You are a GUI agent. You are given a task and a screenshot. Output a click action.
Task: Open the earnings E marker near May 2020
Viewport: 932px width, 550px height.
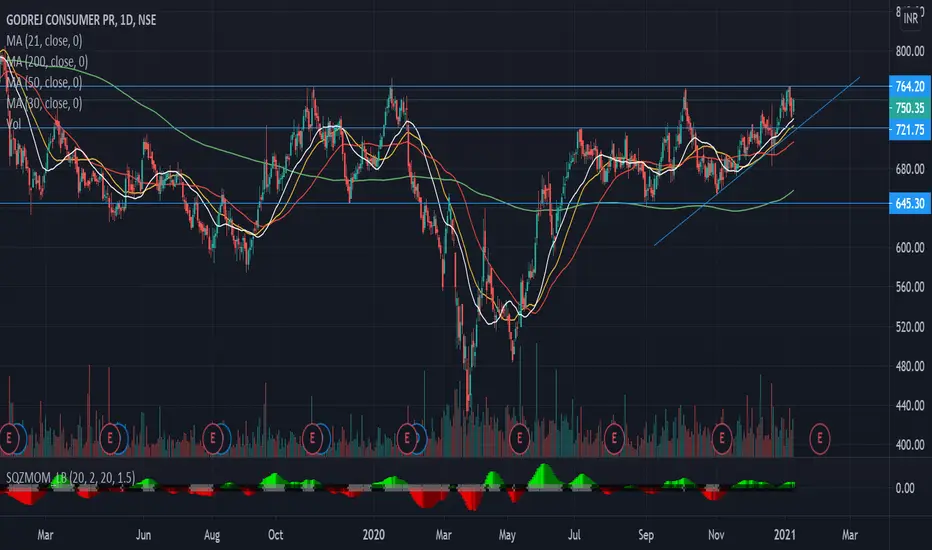(519, 439)
